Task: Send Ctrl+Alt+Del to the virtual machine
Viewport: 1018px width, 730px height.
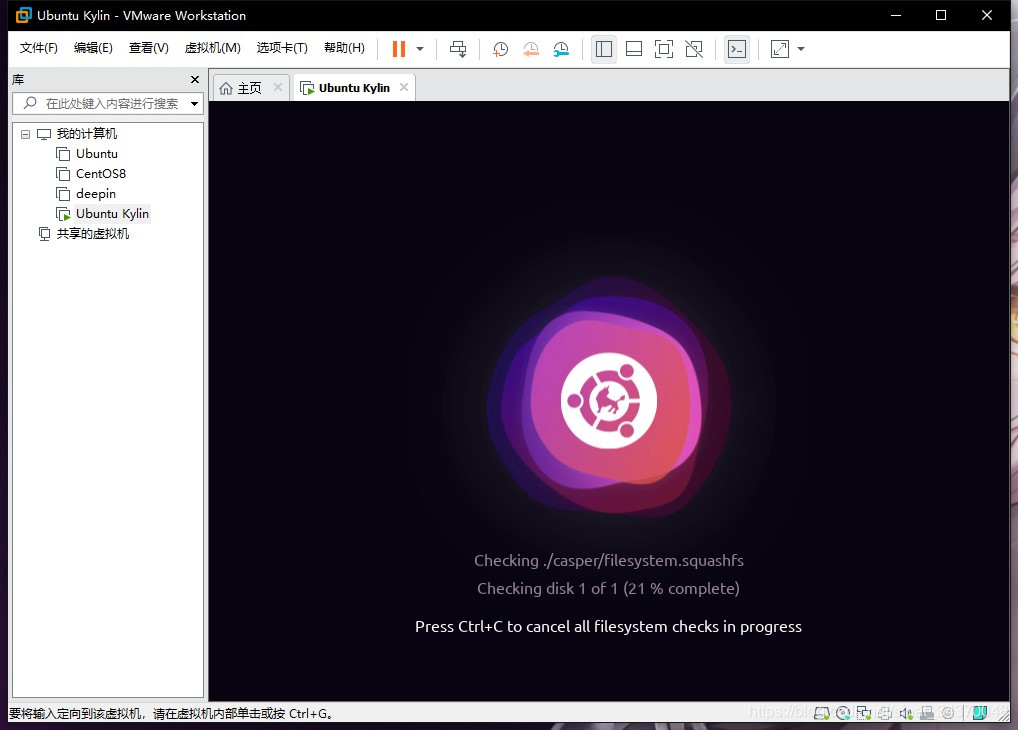Action: [x=458, y=49]
